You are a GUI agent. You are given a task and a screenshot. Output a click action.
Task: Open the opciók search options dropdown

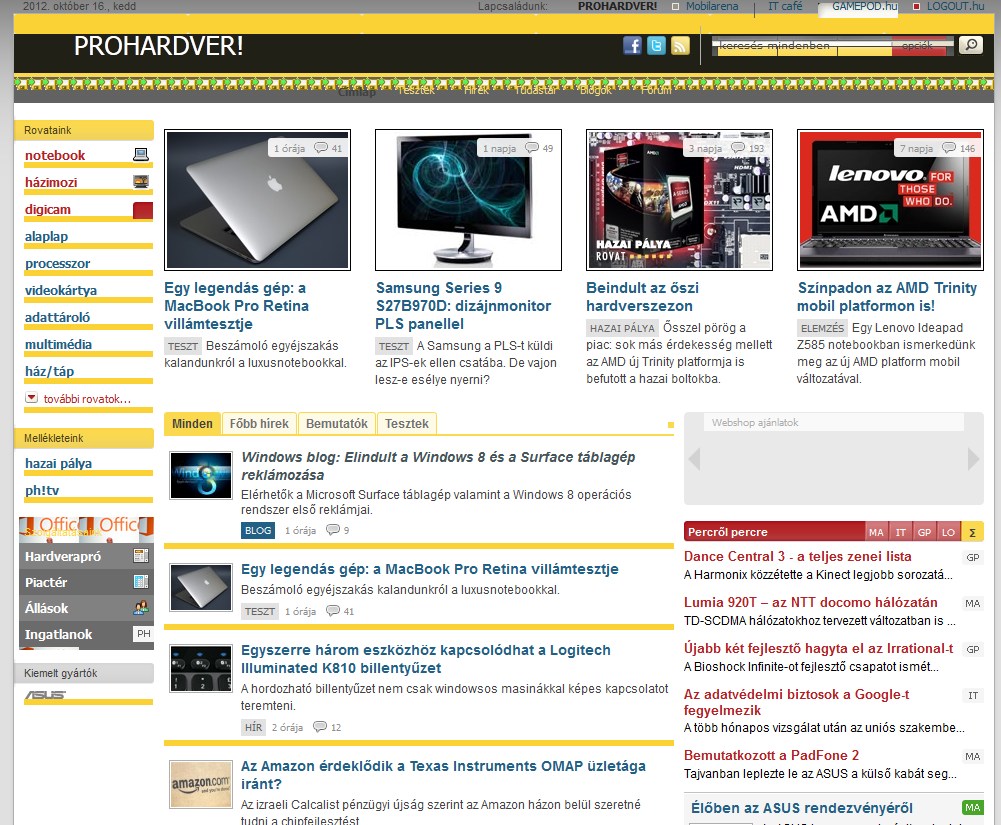pyautogui.click(x=917, y=45)
